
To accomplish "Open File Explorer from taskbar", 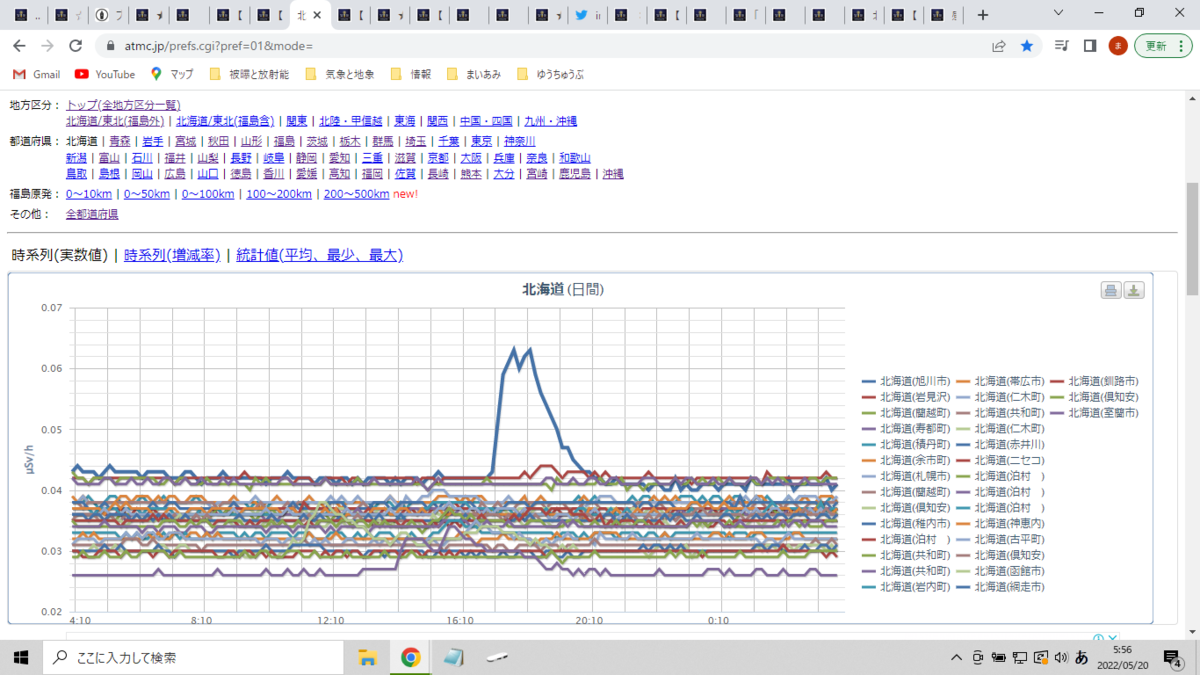I will (x=367, y=657).
